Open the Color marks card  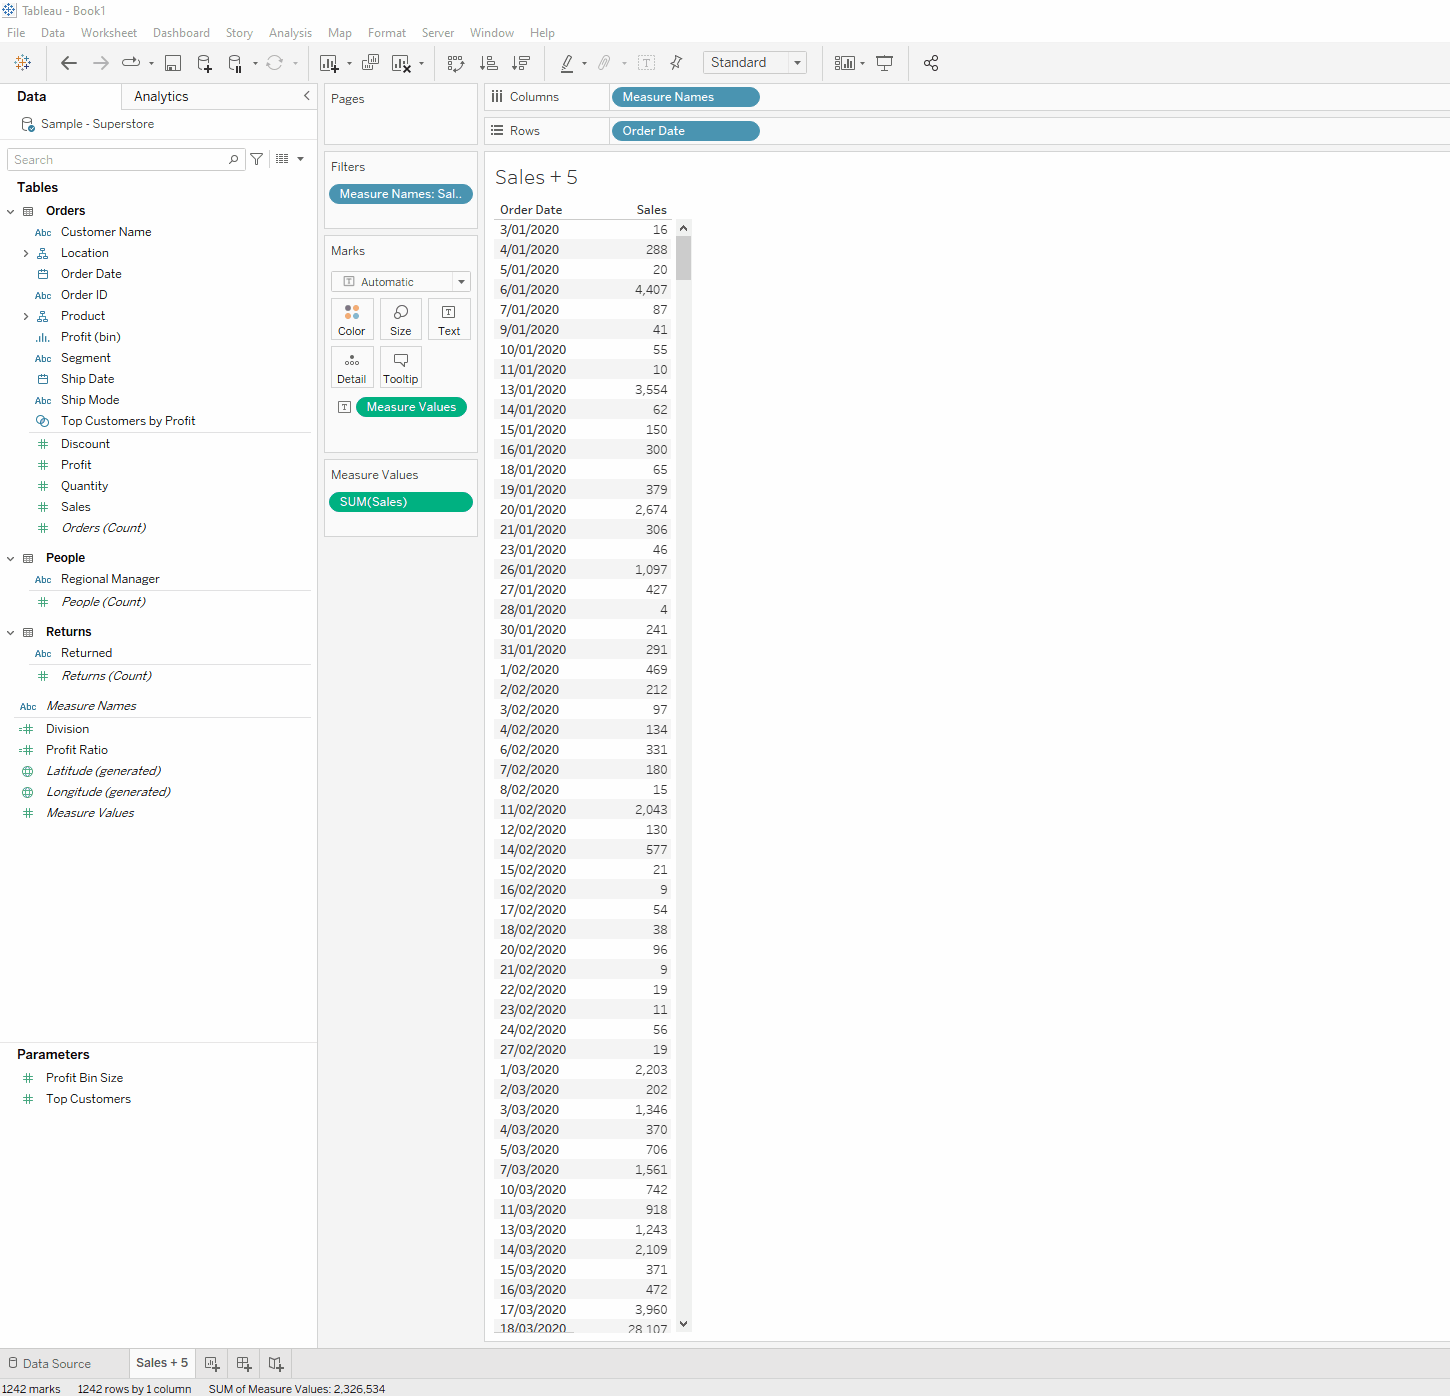pos(352,319)
